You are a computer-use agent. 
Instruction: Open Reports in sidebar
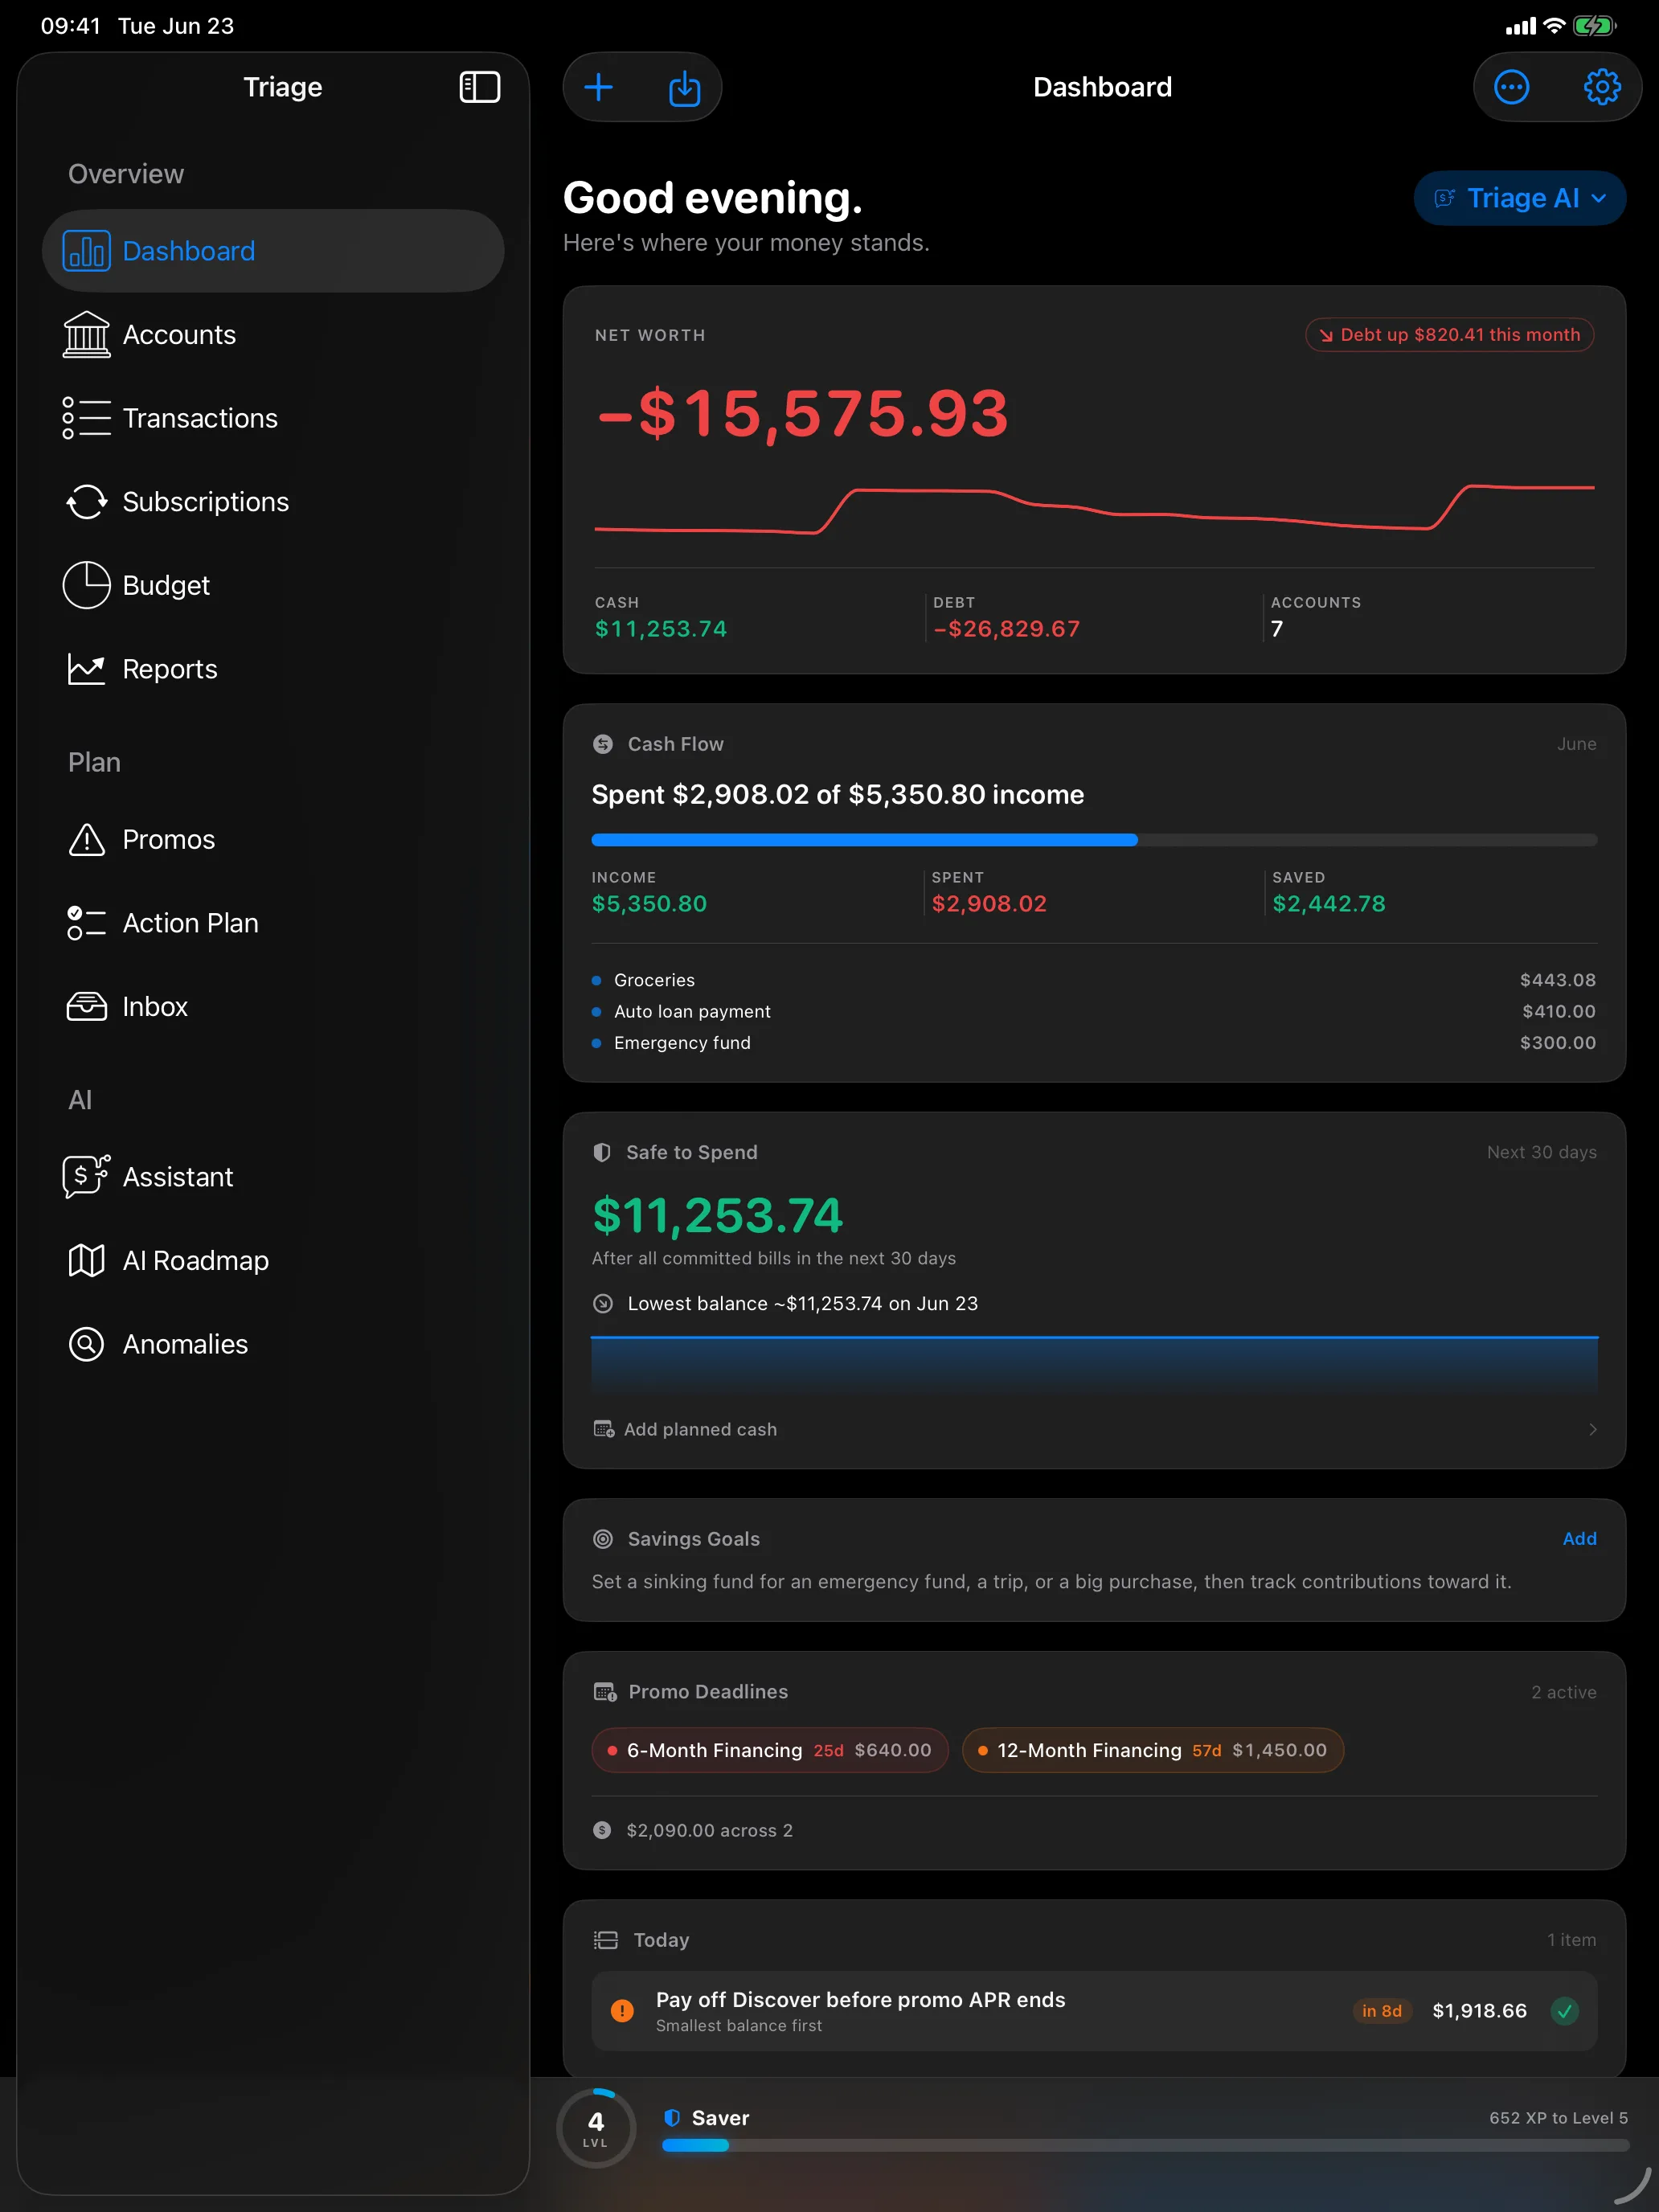[x=273, y=669]
